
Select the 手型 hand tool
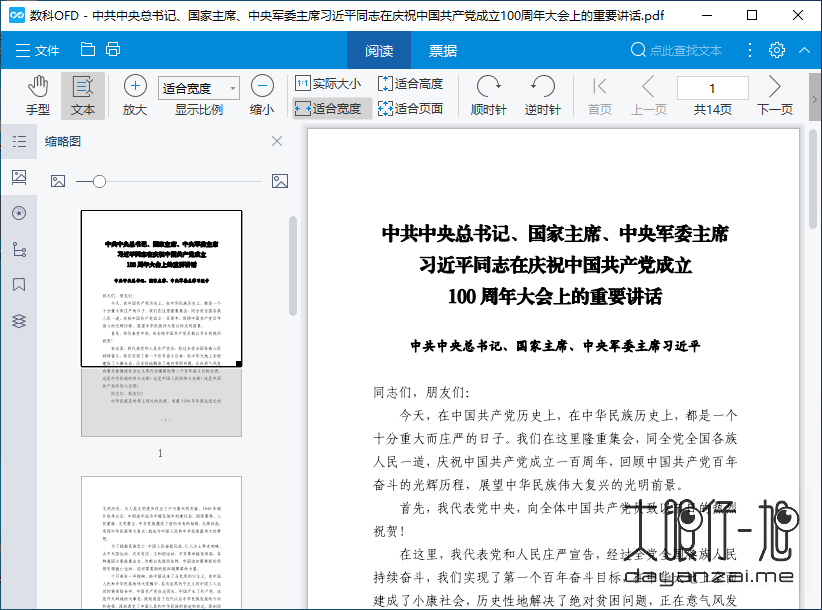tap(38, 95)
